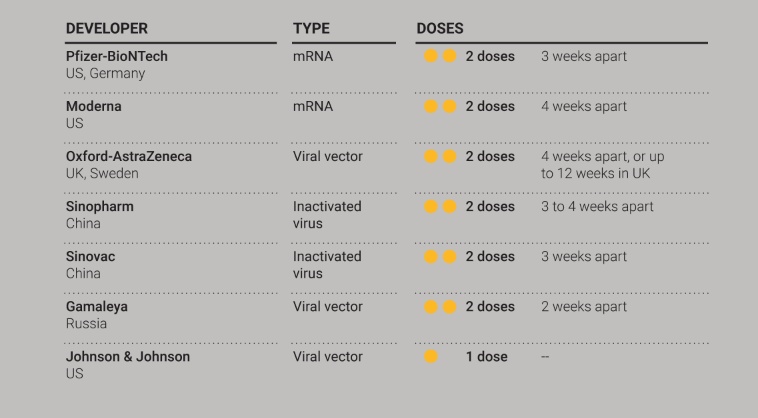Click the single yellow dot for Johnson & Johnson
This screenshot has width=758, height=418.
coord(431,357)
